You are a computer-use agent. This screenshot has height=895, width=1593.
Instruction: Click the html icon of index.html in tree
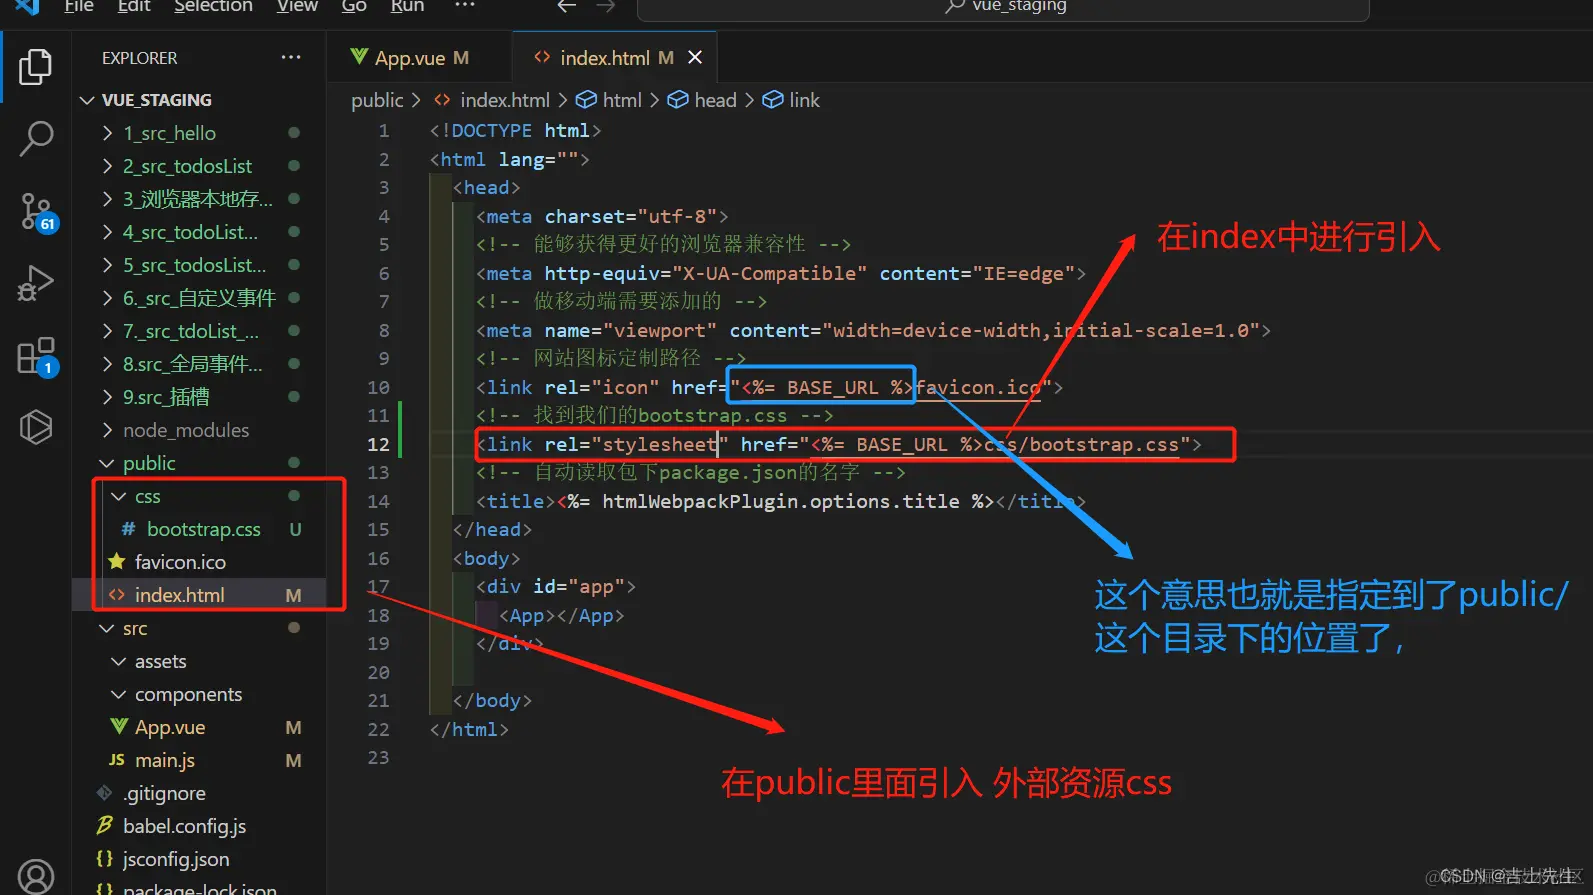(117, 595)
